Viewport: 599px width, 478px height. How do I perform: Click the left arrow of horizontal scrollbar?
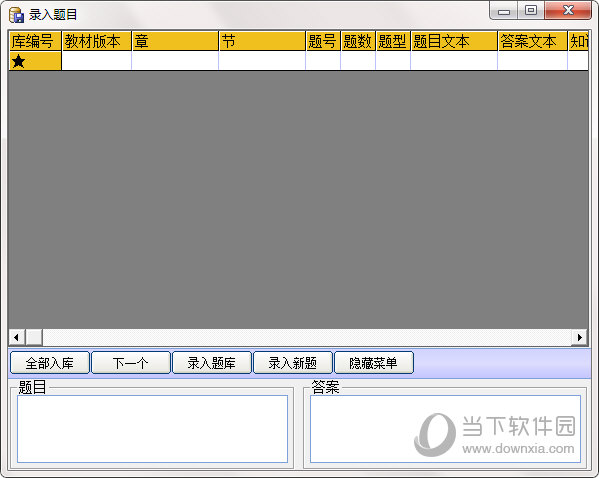(16, 337)
